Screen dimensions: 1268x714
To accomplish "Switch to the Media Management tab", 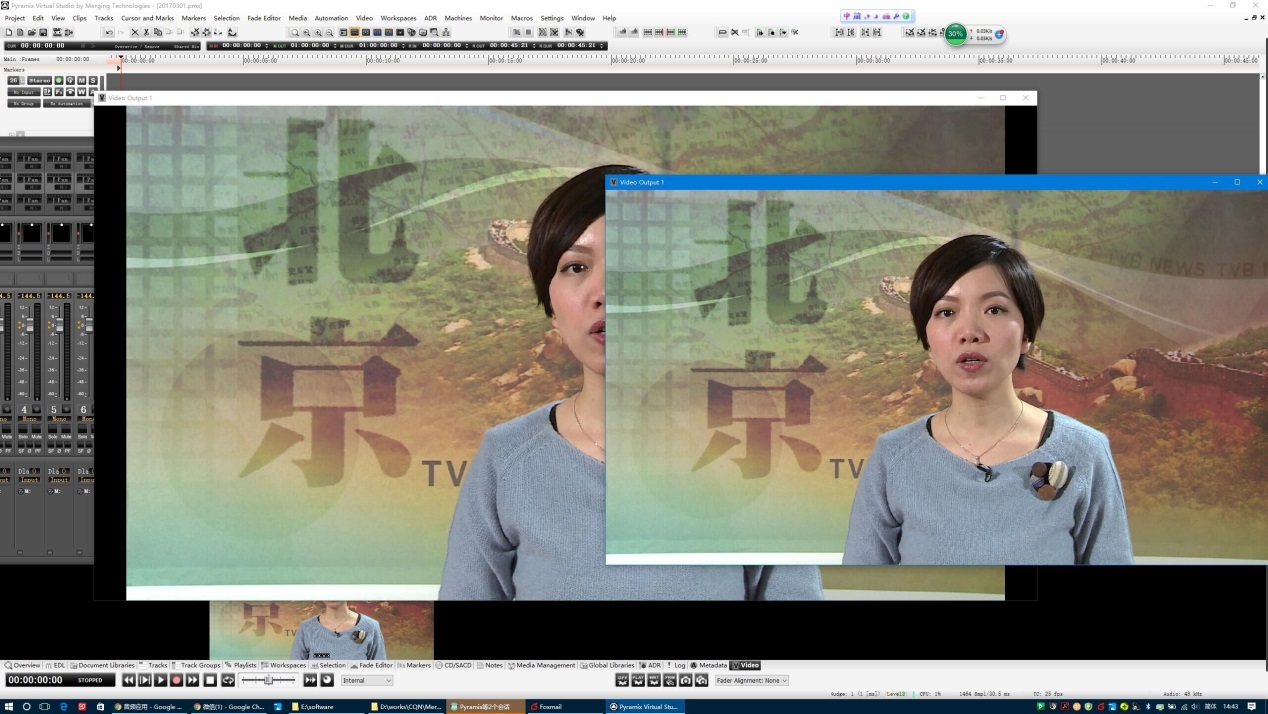I will (x=542, y=665).
